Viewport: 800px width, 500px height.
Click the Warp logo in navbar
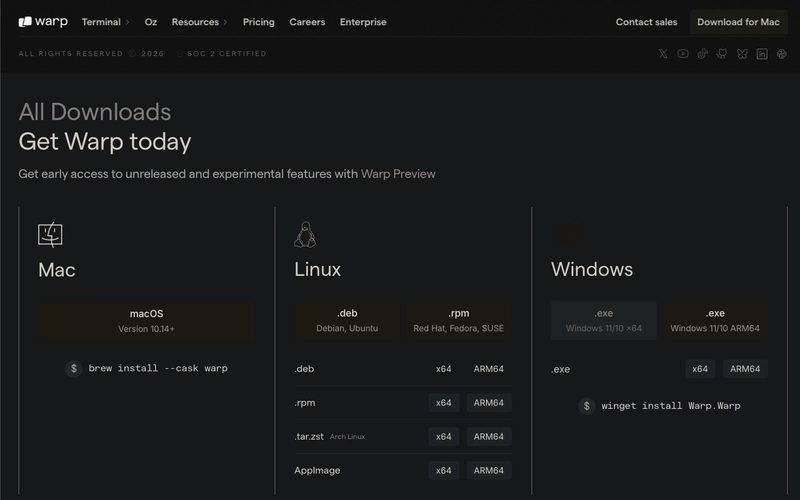[43, 22]
